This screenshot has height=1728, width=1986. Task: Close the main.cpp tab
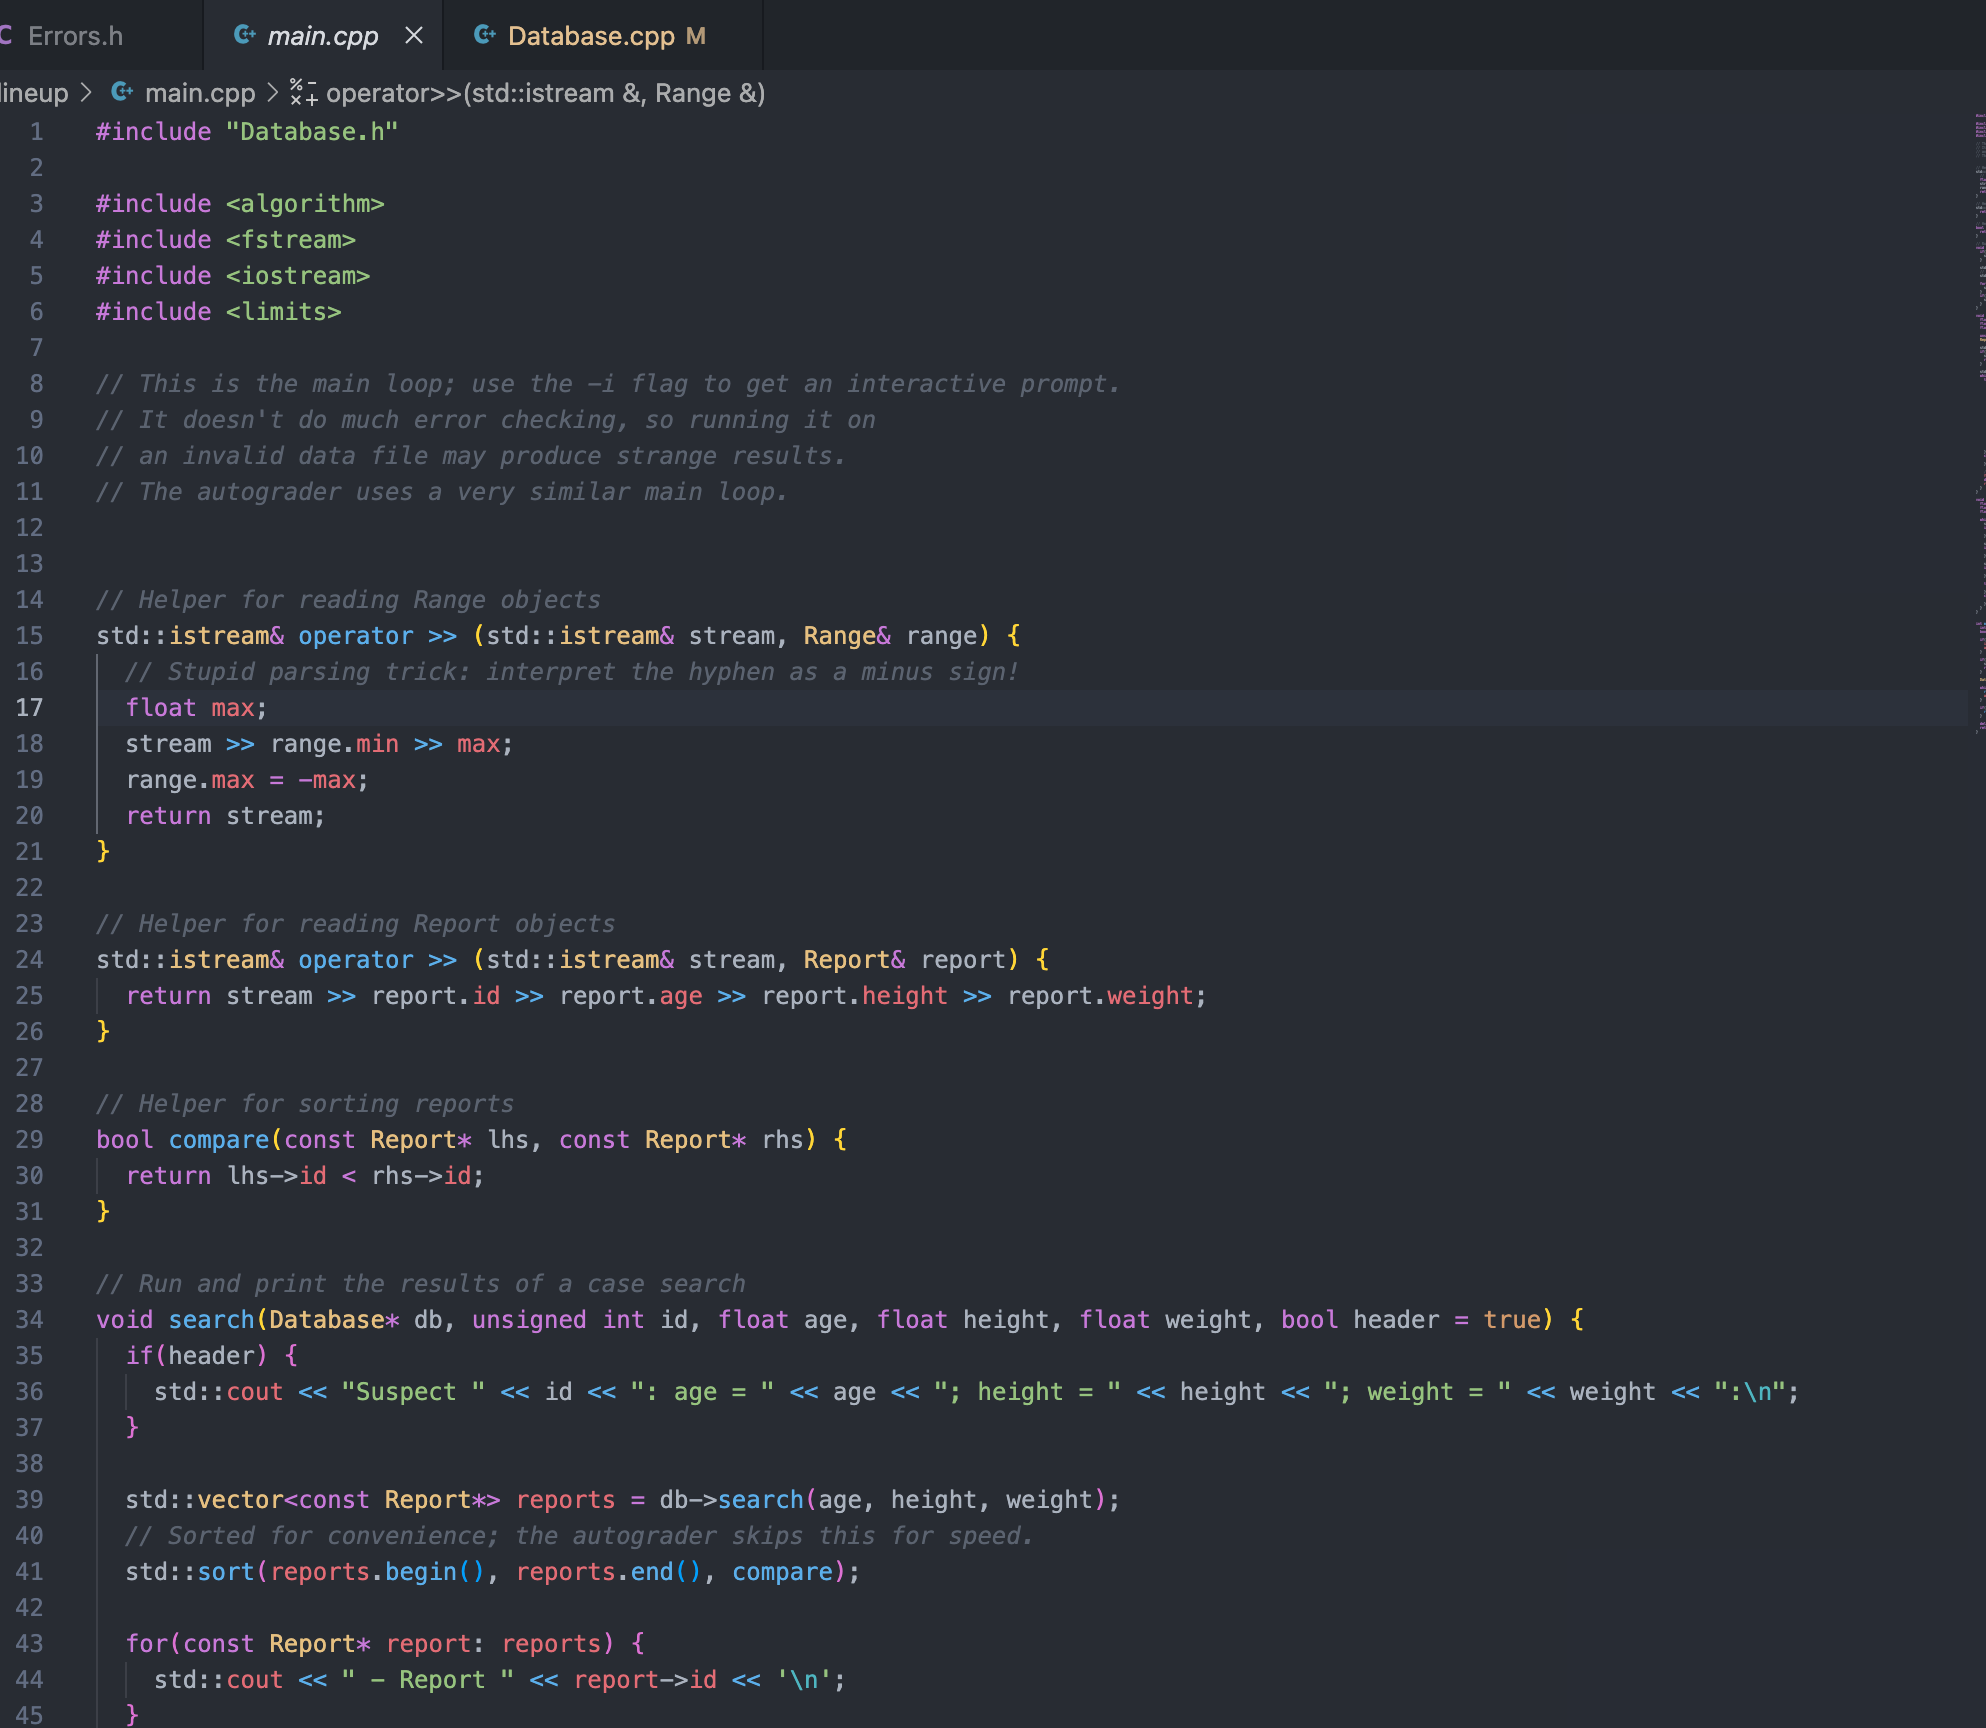pos(415,34)
